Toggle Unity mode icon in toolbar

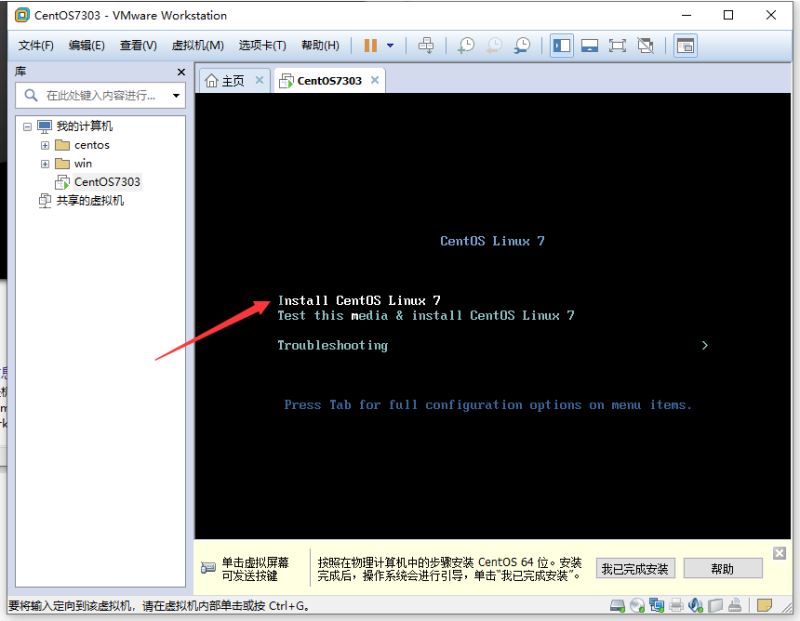pyautogui.click(x=646, y=45)
